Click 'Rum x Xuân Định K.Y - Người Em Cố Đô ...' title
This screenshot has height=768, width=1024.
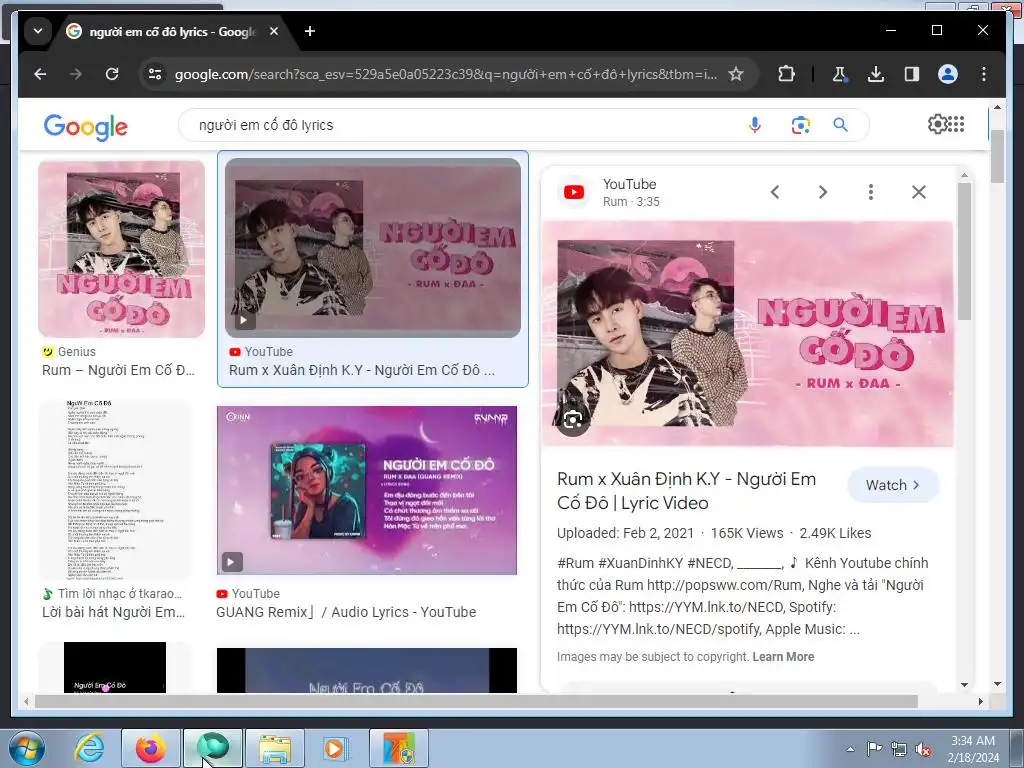362,370
